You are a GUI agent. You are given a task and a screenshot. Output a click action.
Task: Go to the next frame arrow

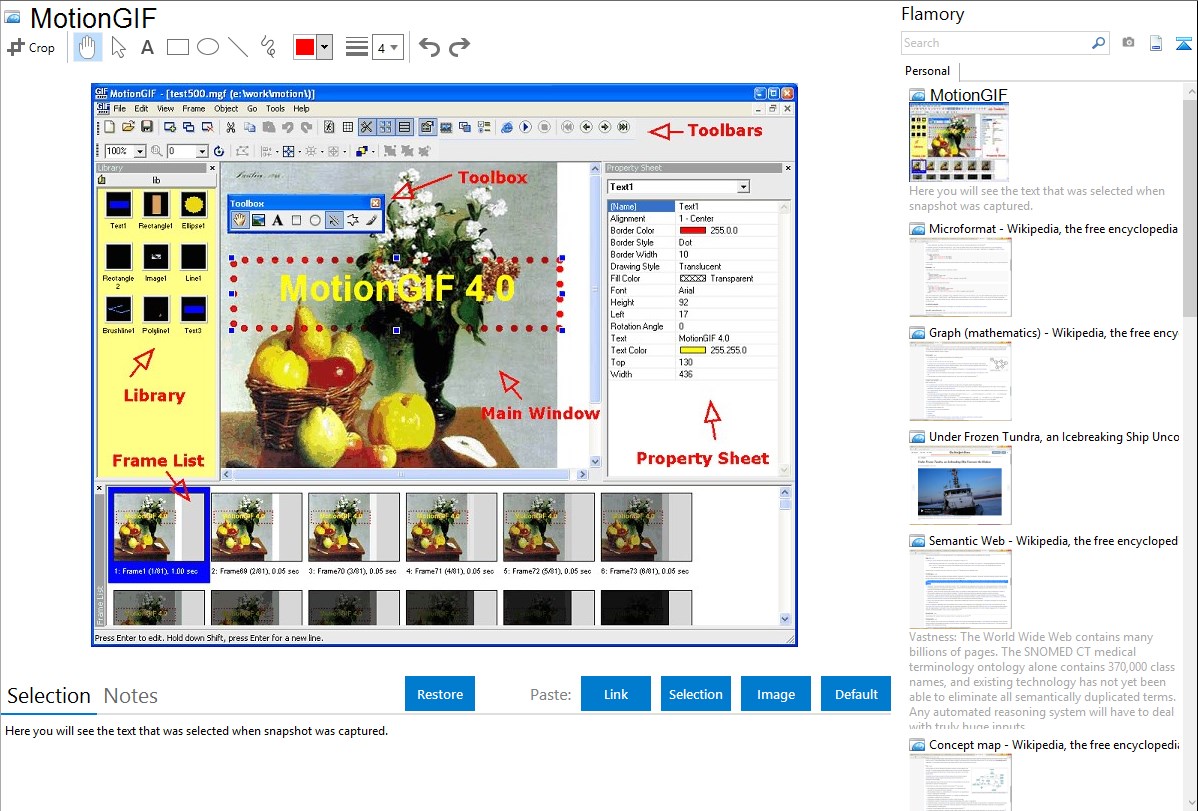604,127
